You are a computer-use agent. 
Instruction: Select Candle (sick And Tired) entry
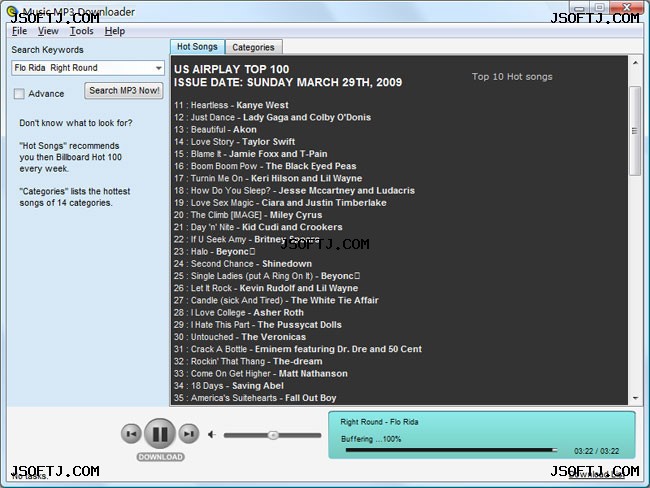pos(276,301)
